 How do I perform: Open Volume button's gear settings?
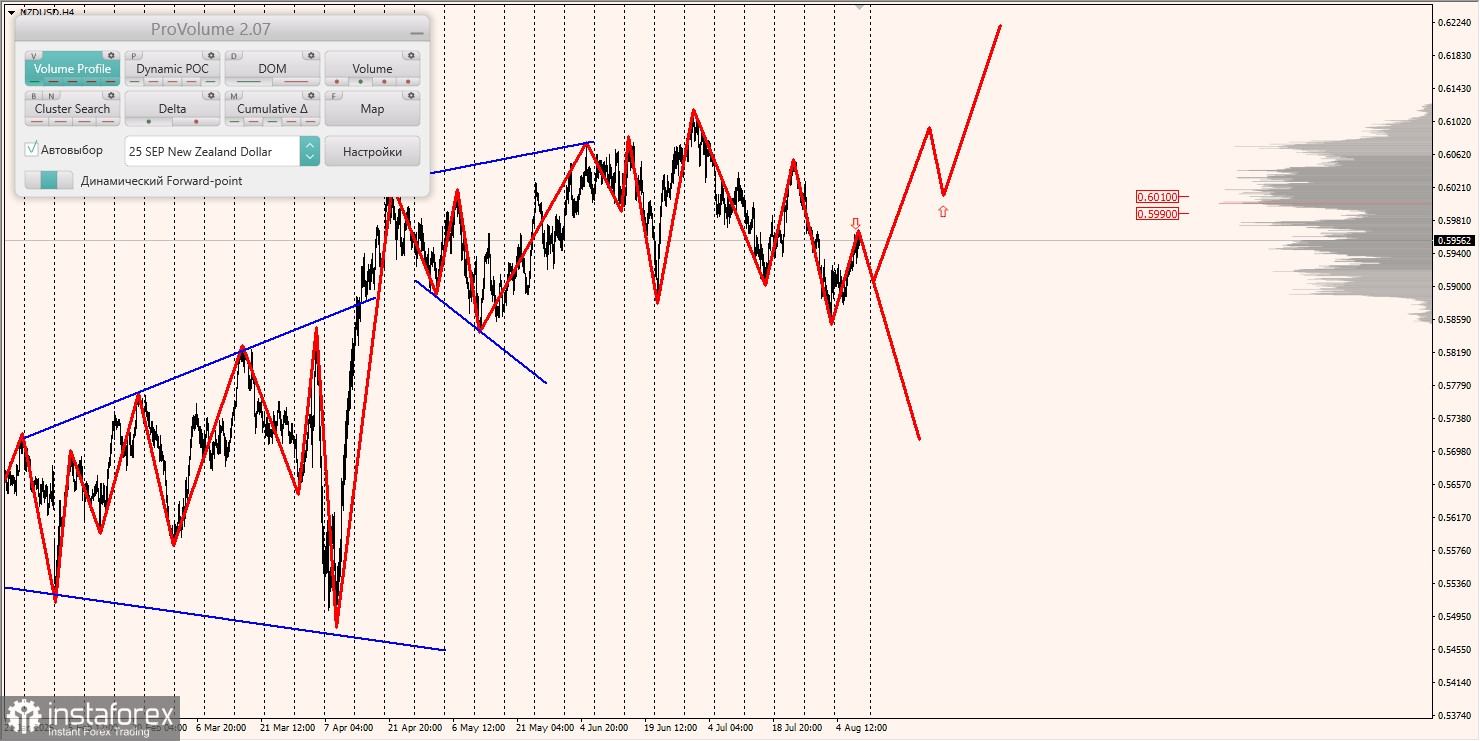click(411, 55)
